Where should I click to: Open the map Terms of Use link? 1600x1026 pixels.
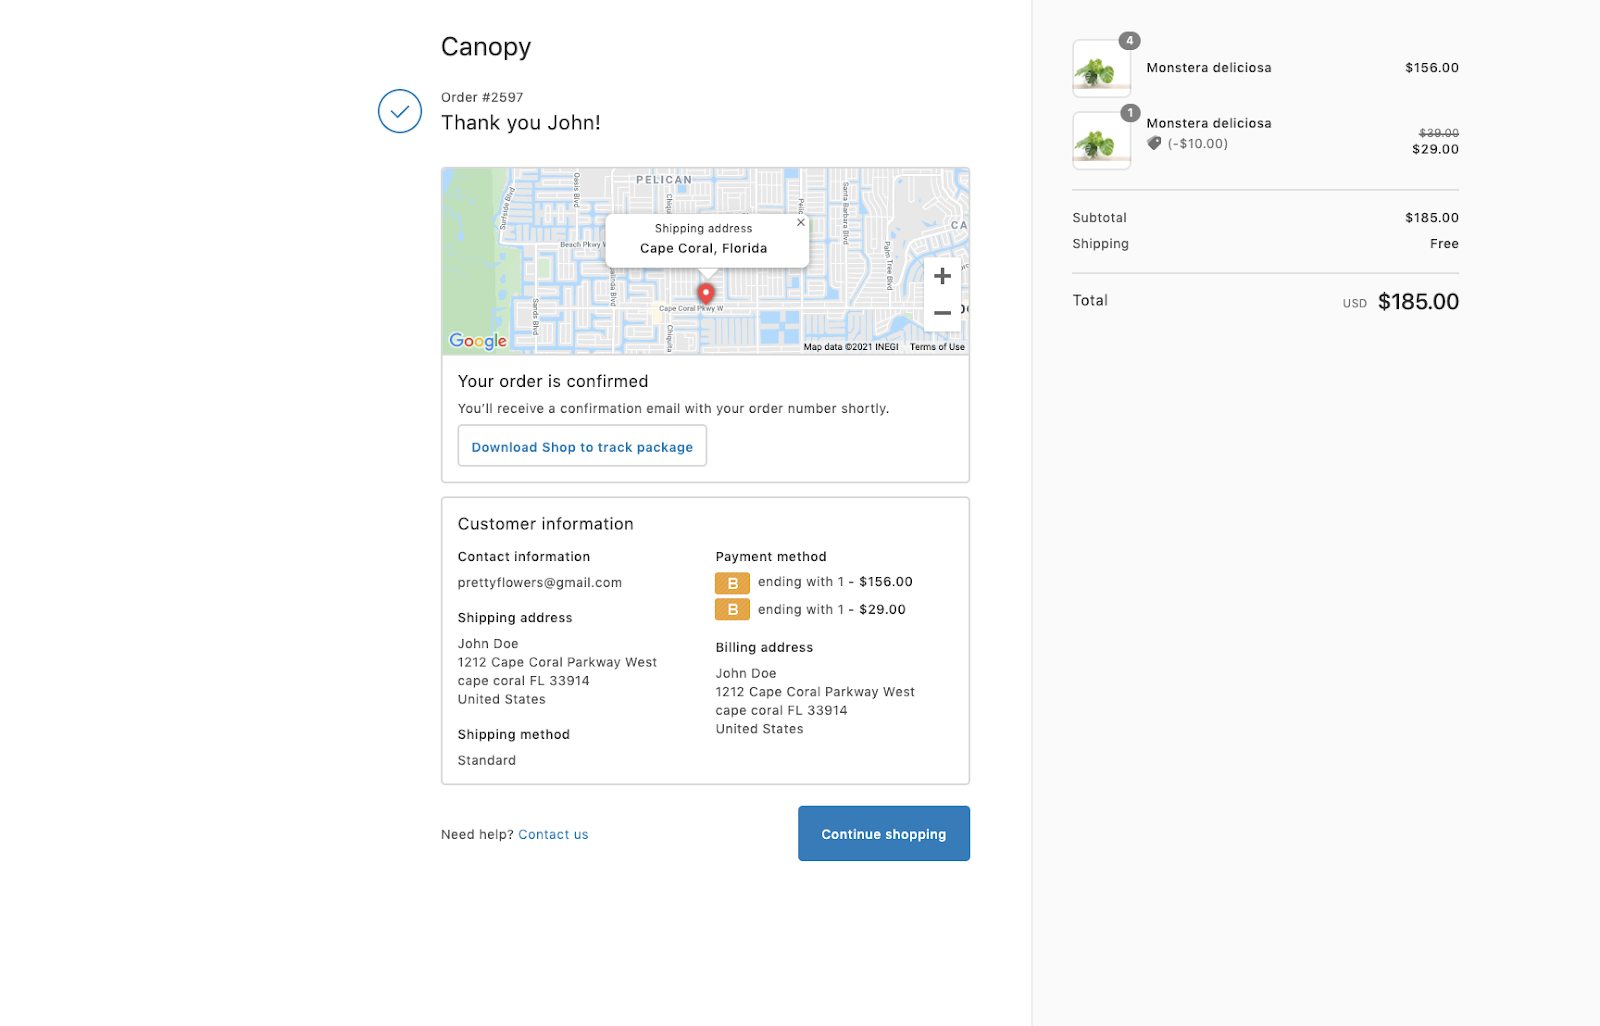coord(937,347)
